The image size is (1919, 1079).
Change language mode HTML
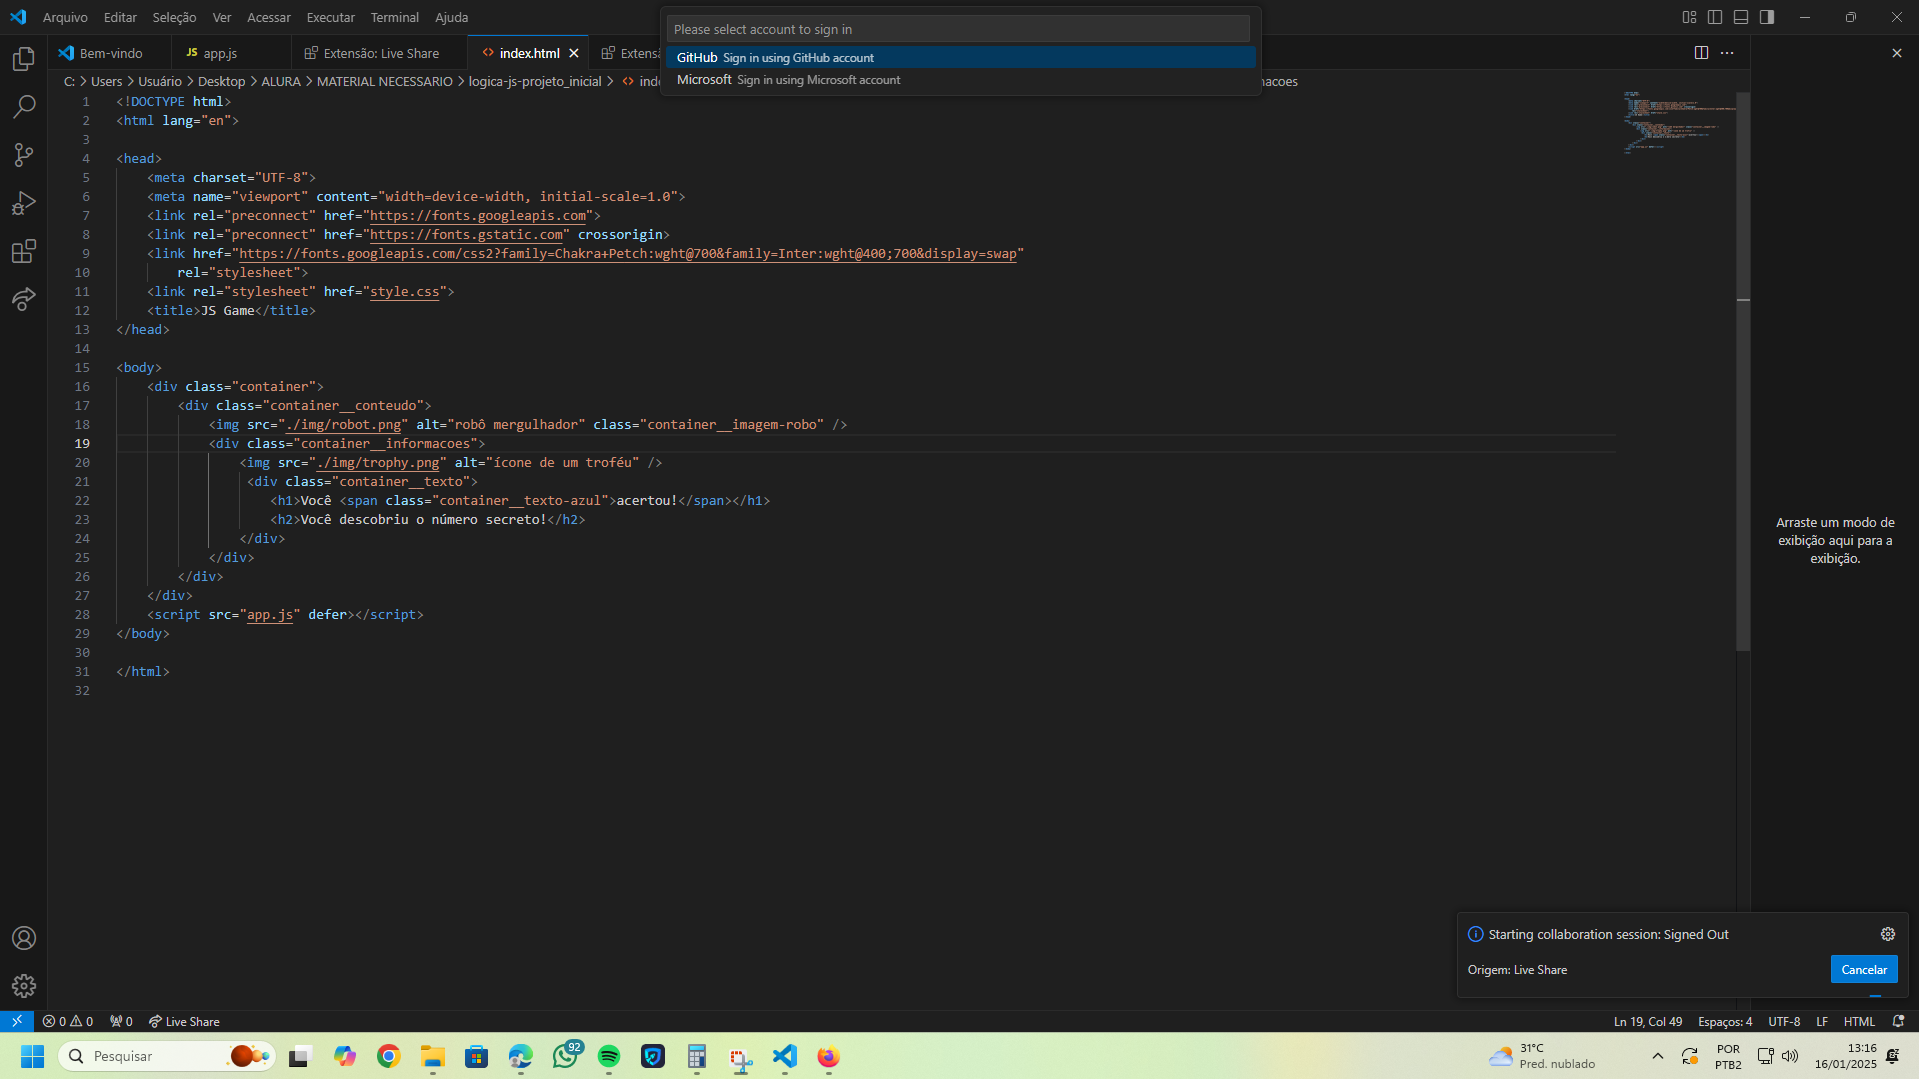tap(1859, 1021)
